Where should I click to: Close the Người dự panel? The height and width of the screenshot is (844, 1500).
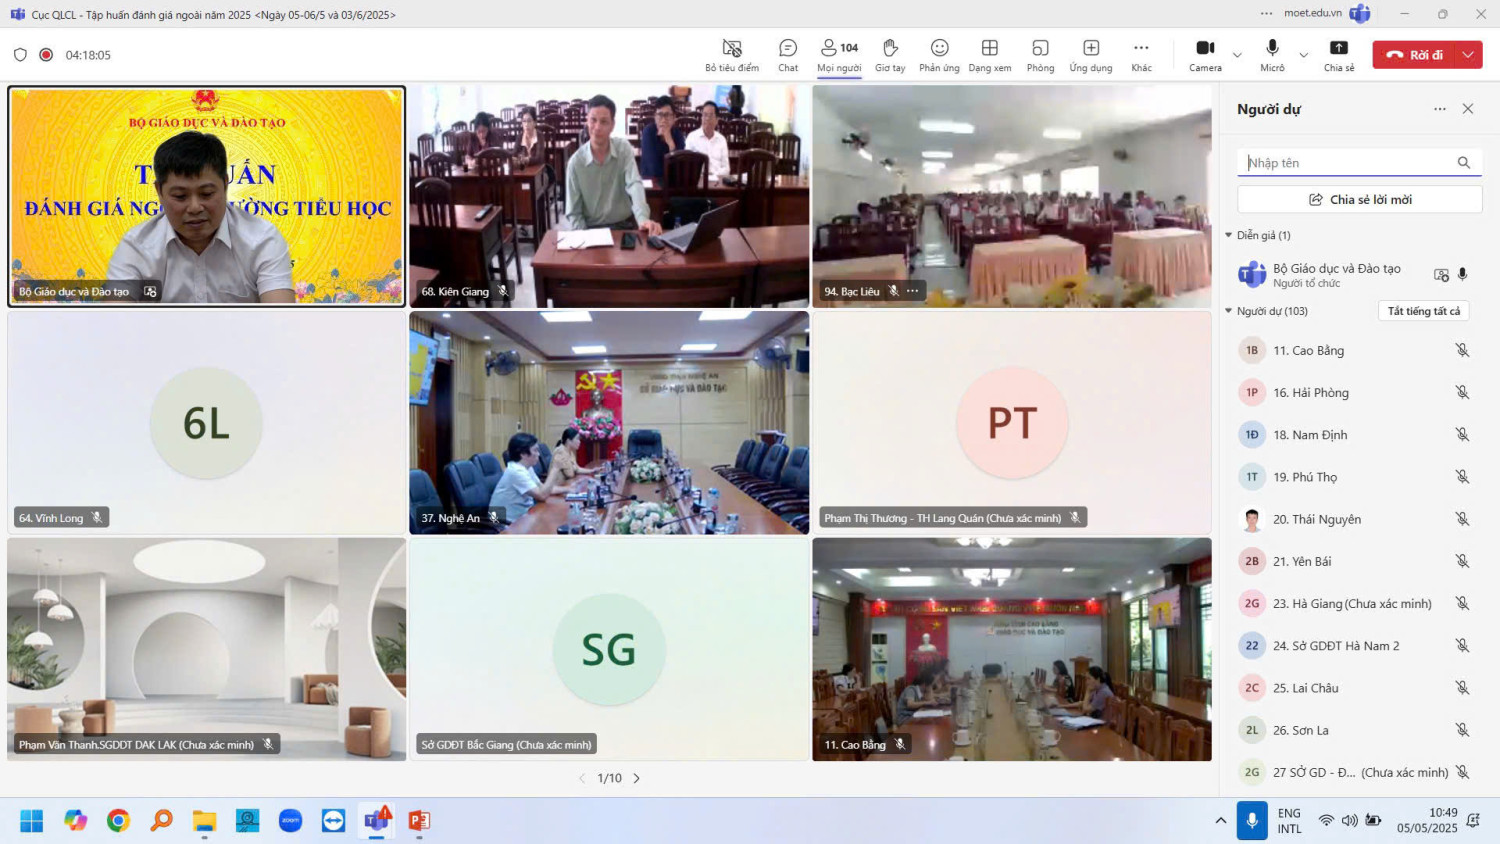(1468, 109)
